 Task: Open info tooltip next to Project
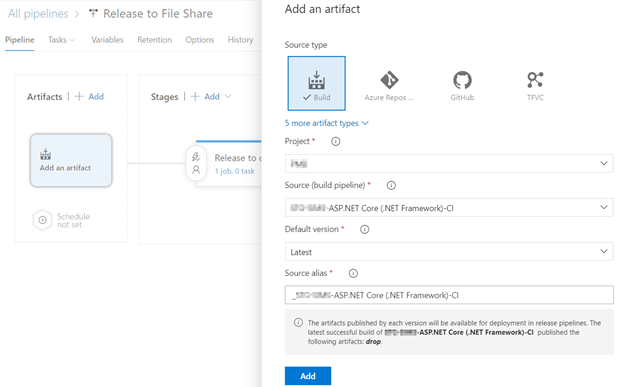point(335,141)
